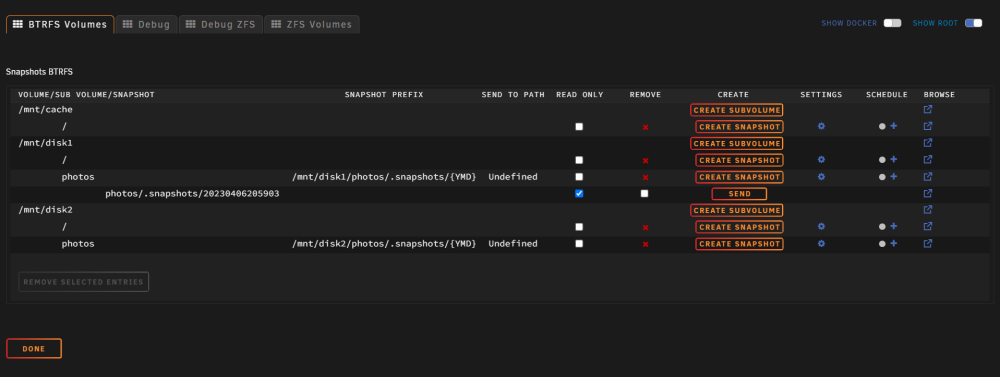Image resolution: width=1000 pixels, height=377 pixels.
Task: Open browse icon for /mnt/cache volume
Action: point(928,109)
